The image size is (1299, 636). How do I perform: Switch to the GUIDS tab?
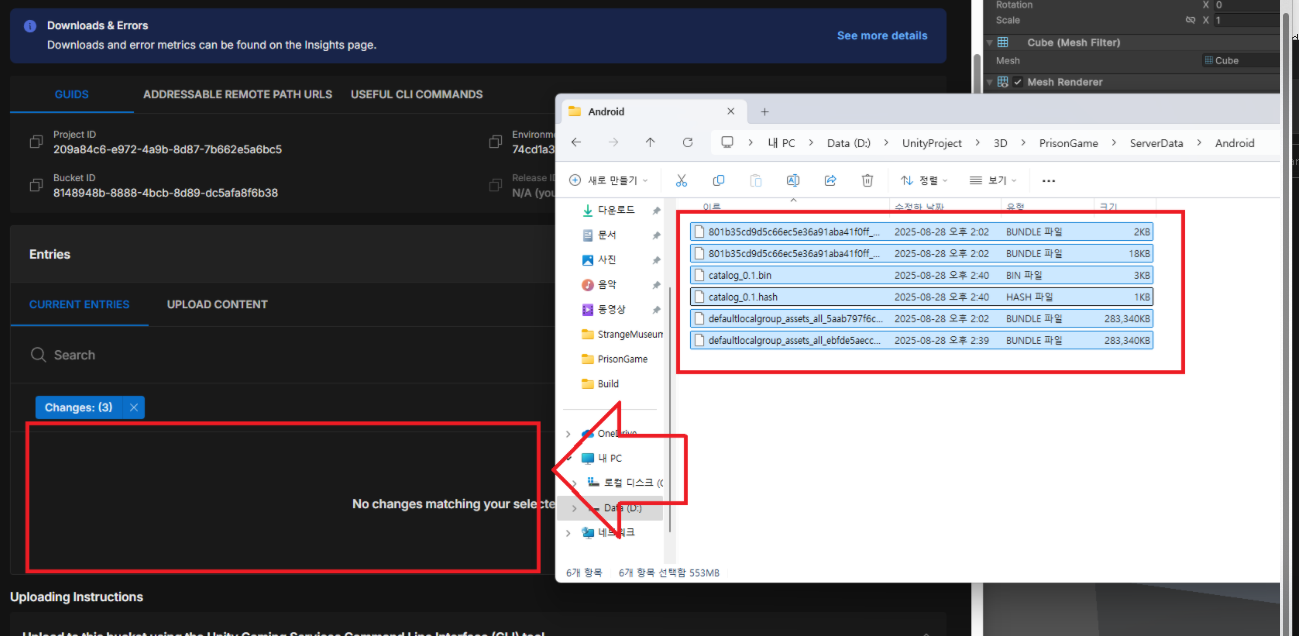pyautogui.click(x=71, y=94)
